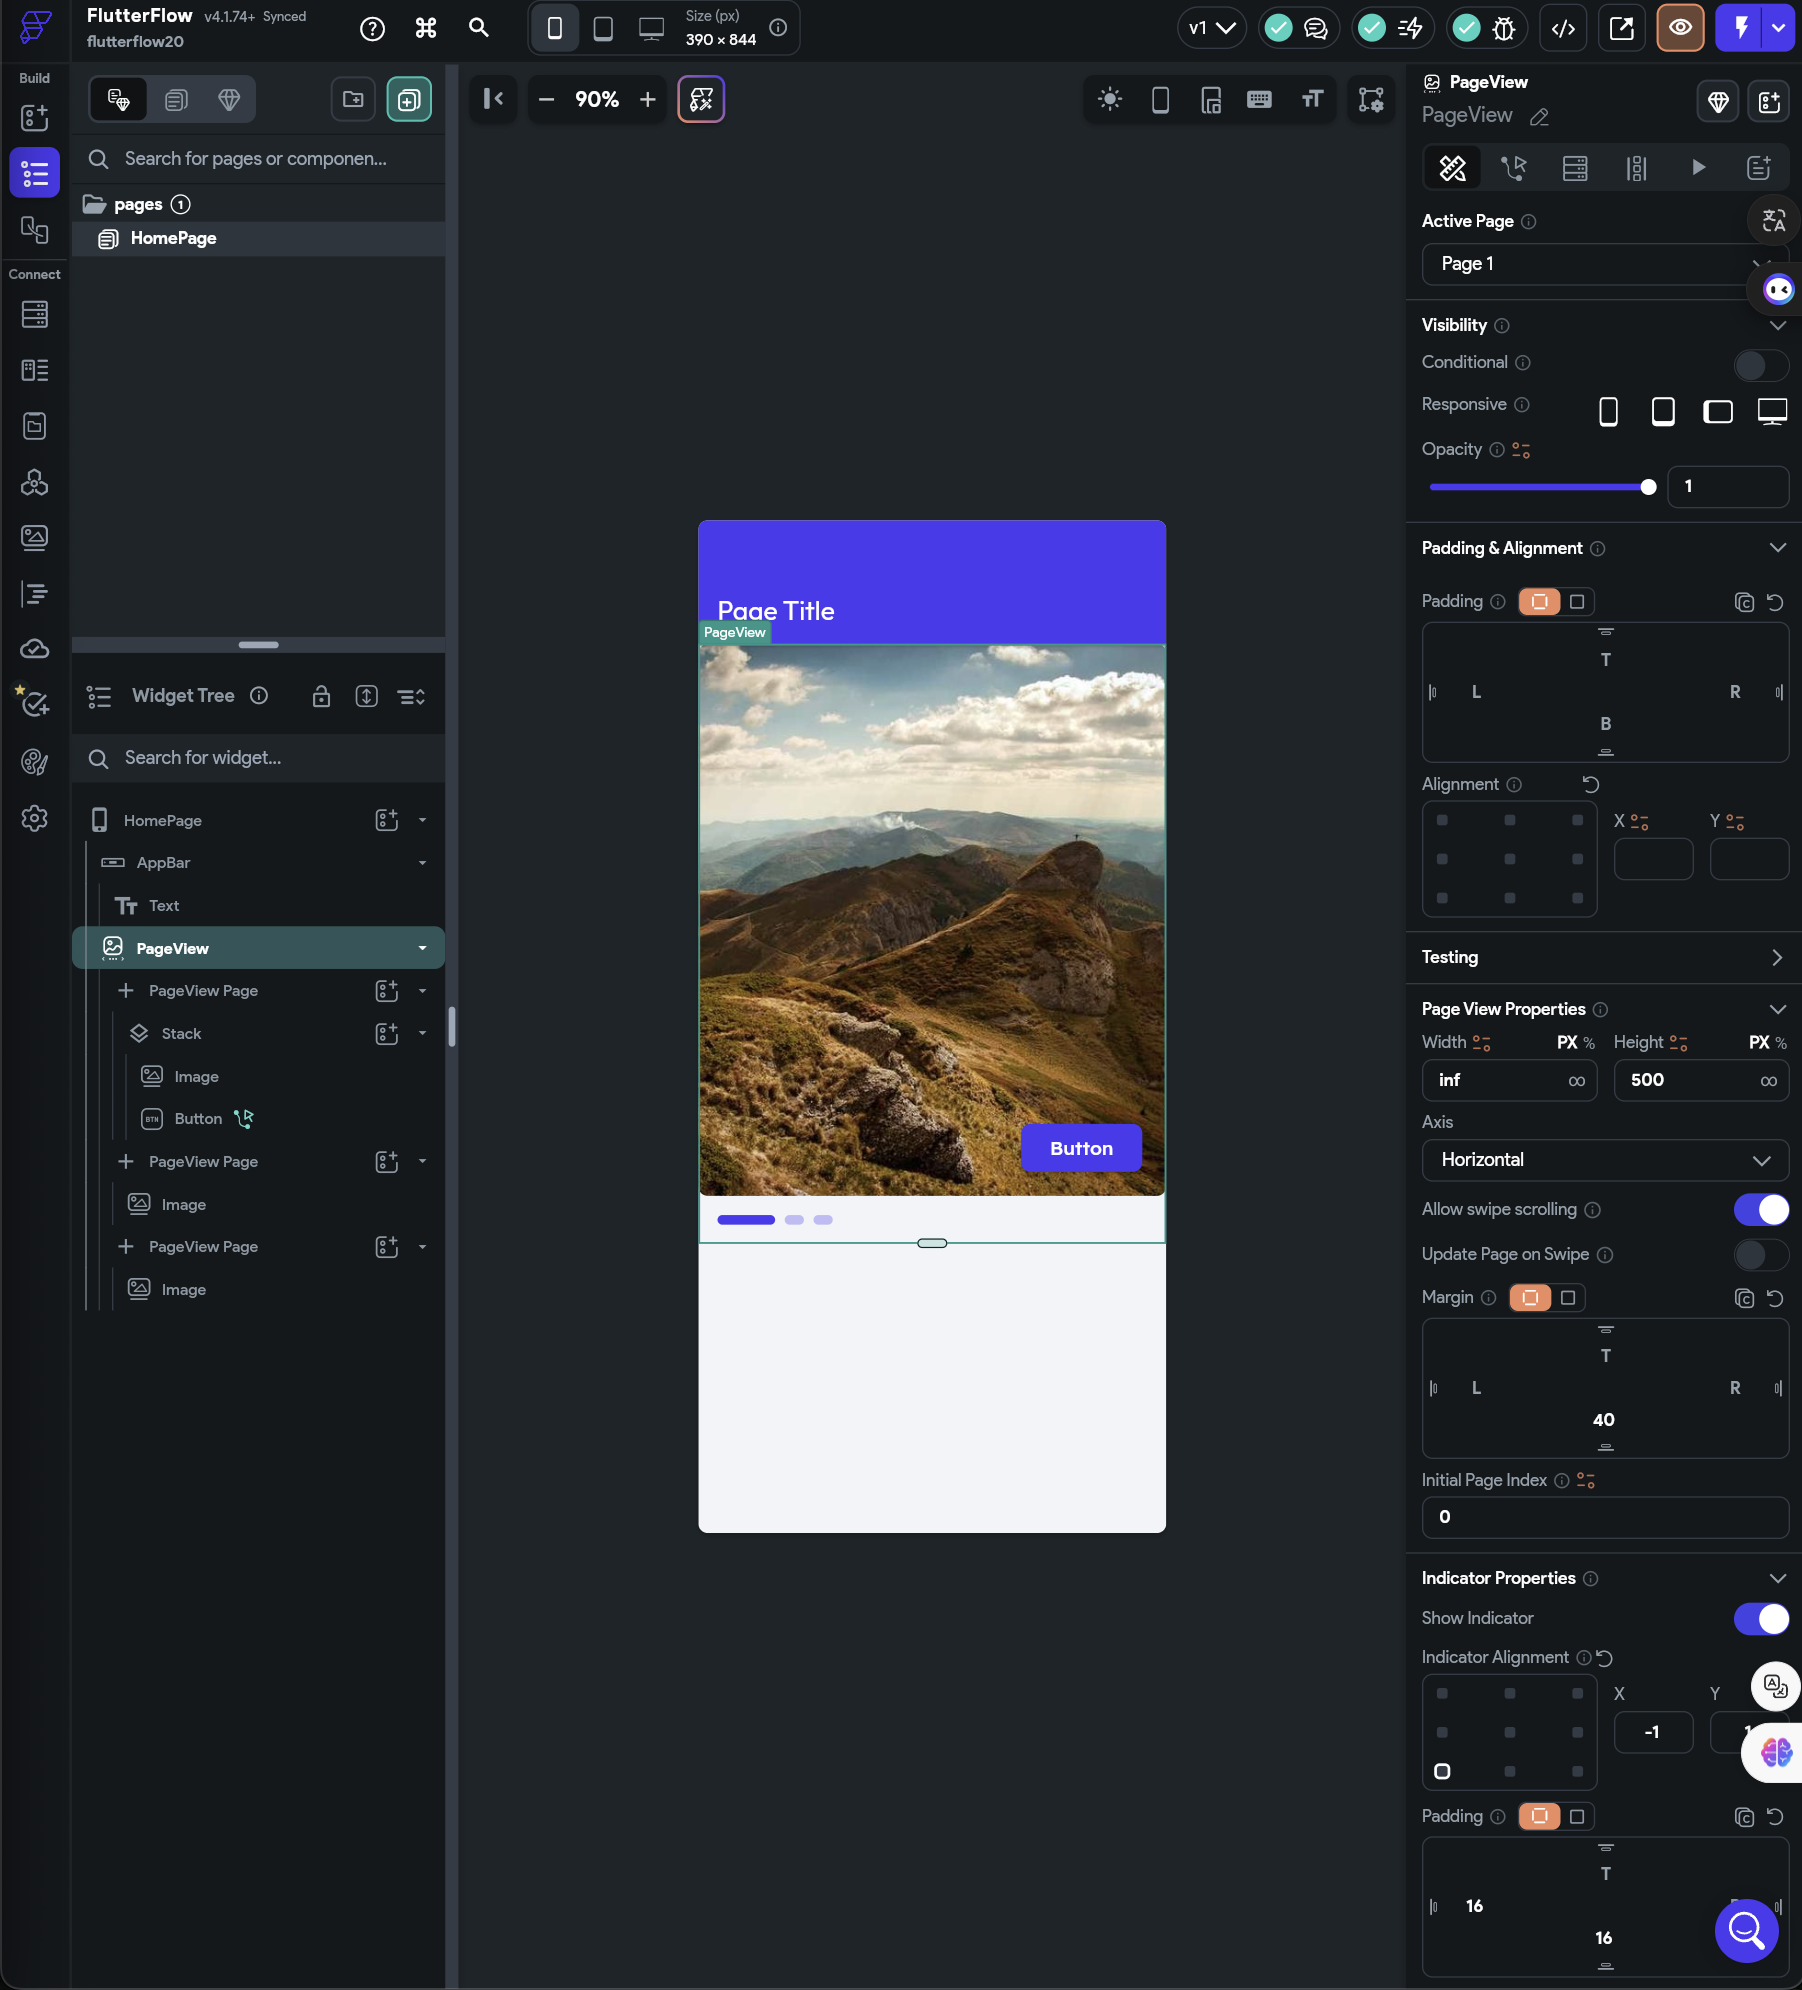The height and width of the screenshot is (1990, 1802).
Task: Open Widget Palette in left sidebar
Action: (34, 118)
